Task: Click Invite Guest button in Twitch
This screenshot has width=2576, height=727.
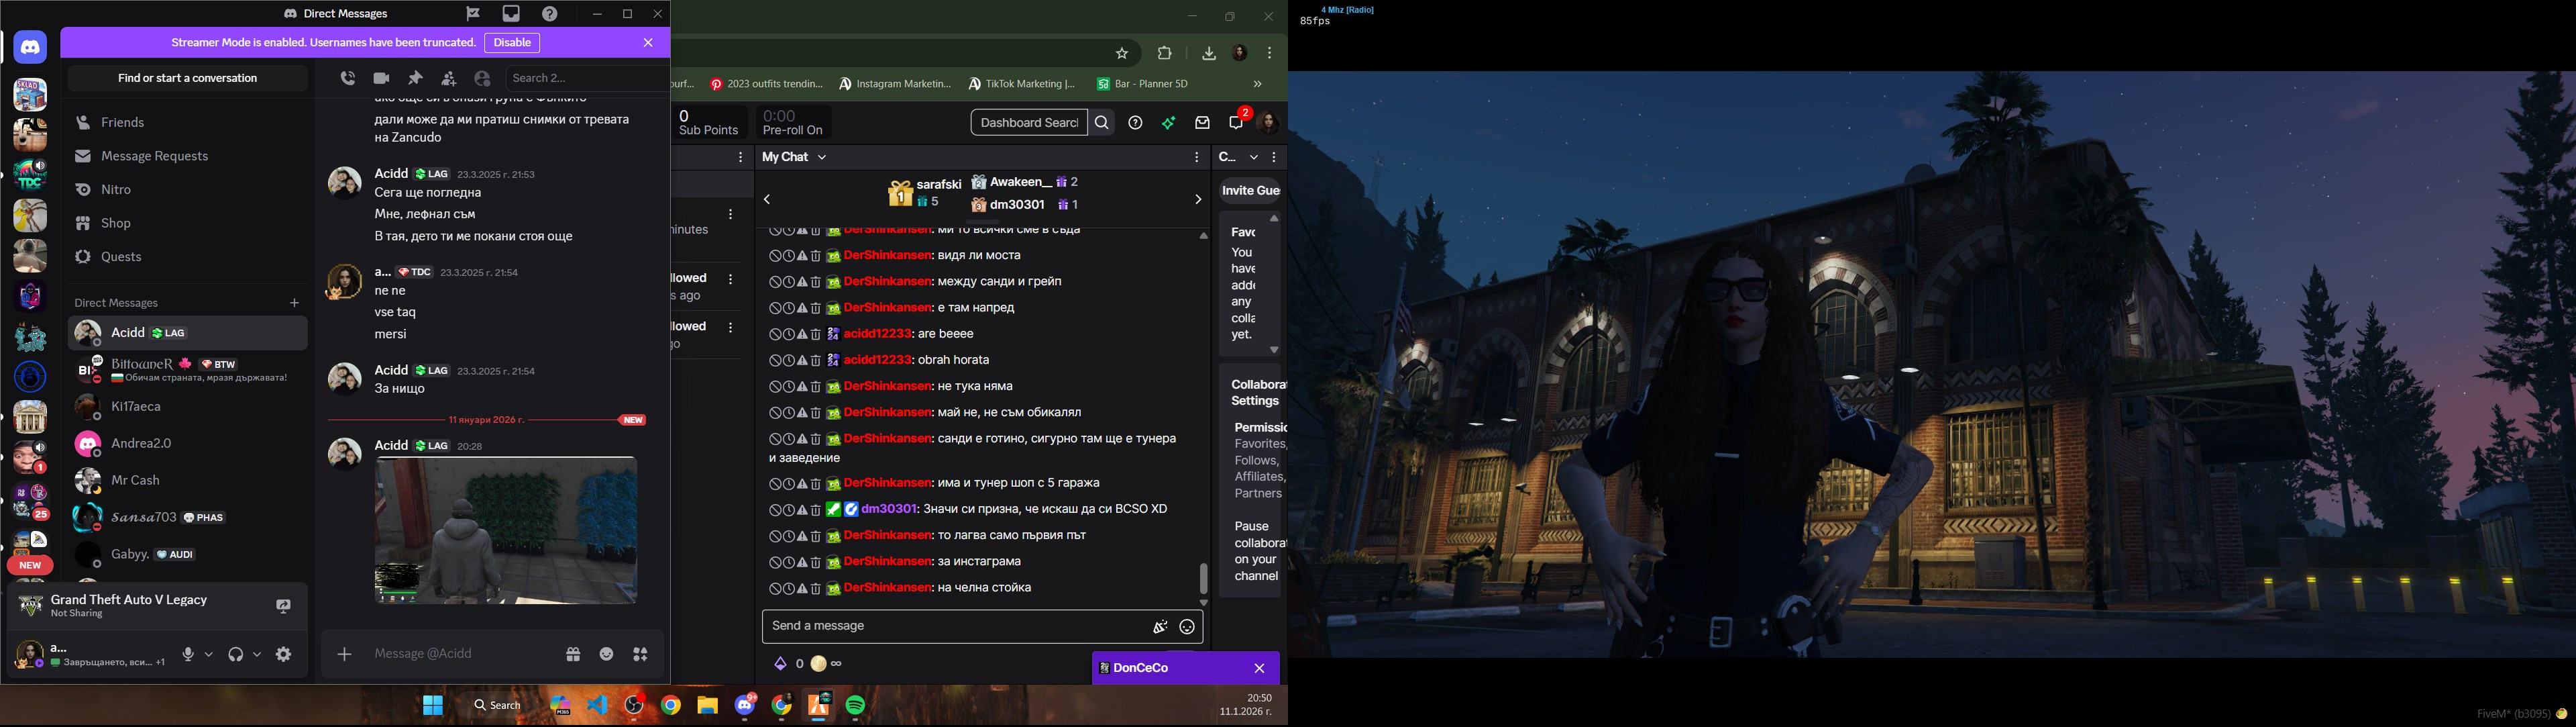Action: tap(1250, 190)
